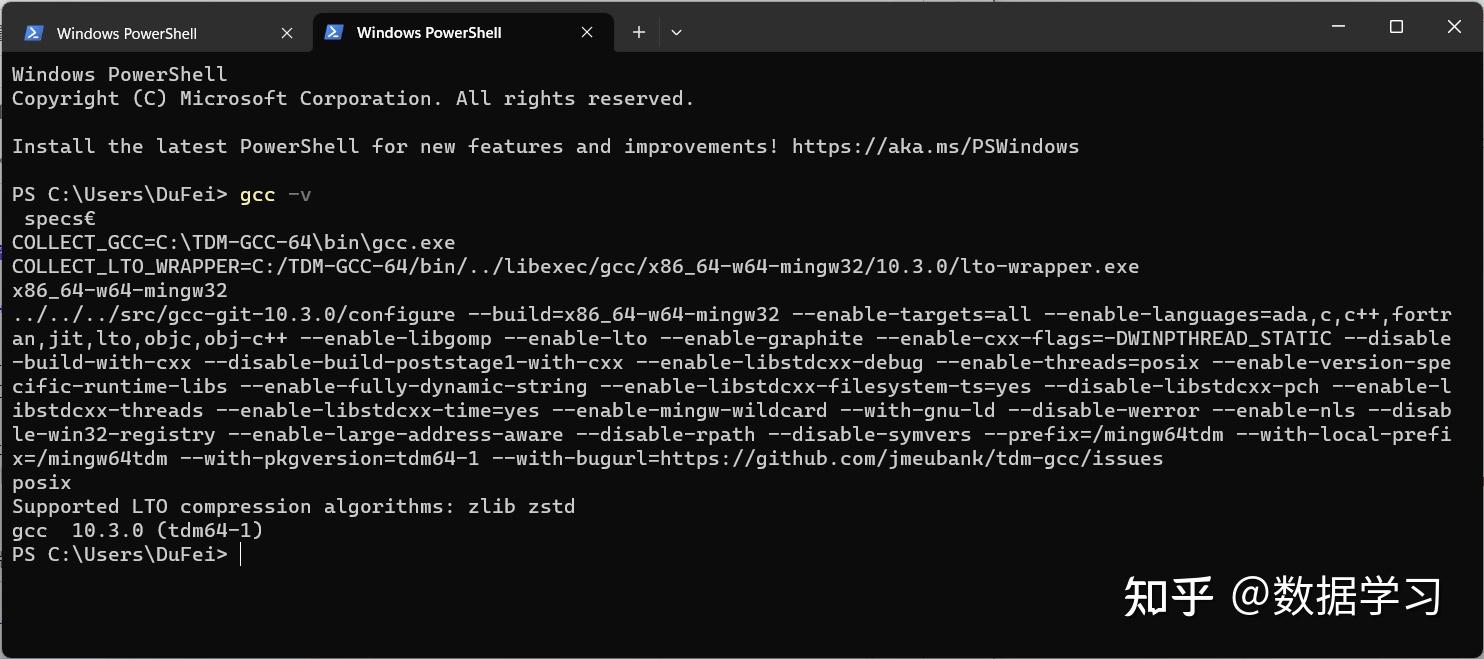
Task: Click the PowerShell icon on the inactive first tab
Action: tap(33, 33)
